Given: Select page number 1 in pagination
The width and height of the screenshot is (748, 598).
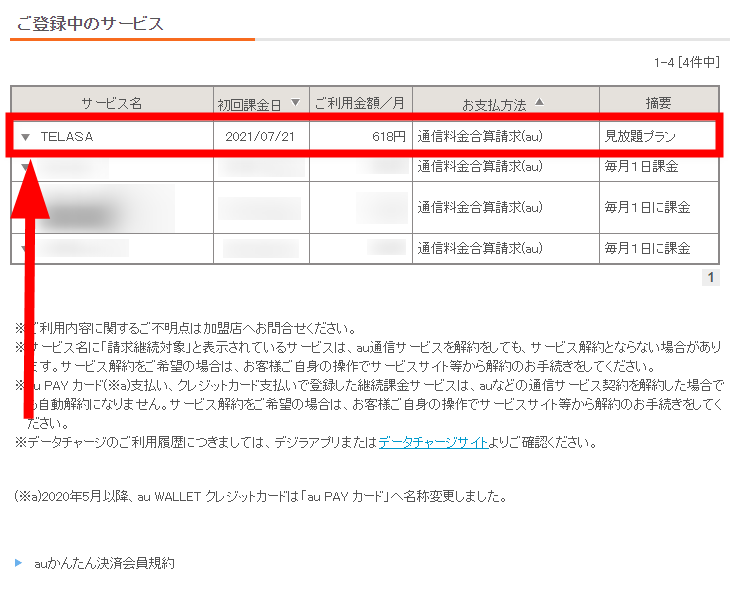Looking at the screenshot, I should click(x=710, y=277).
